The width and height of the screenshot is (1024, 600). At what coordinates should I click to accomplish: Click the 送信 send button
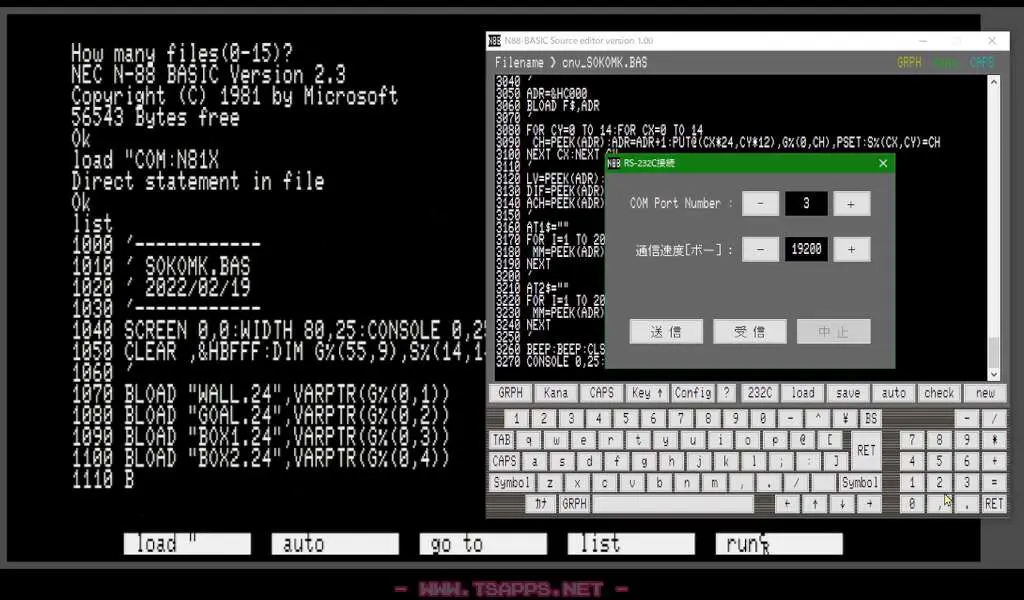tap(666, 332)
